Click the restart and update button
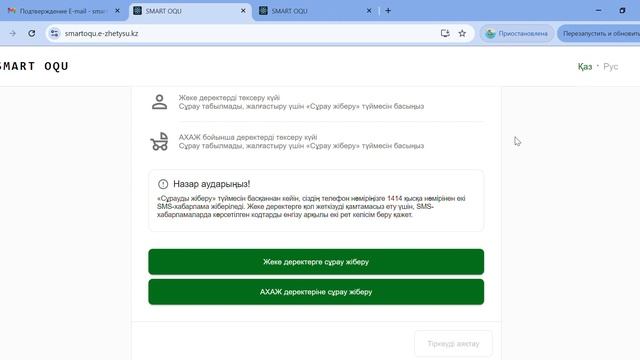Screen dimensions: 640x360 [599, 33]
